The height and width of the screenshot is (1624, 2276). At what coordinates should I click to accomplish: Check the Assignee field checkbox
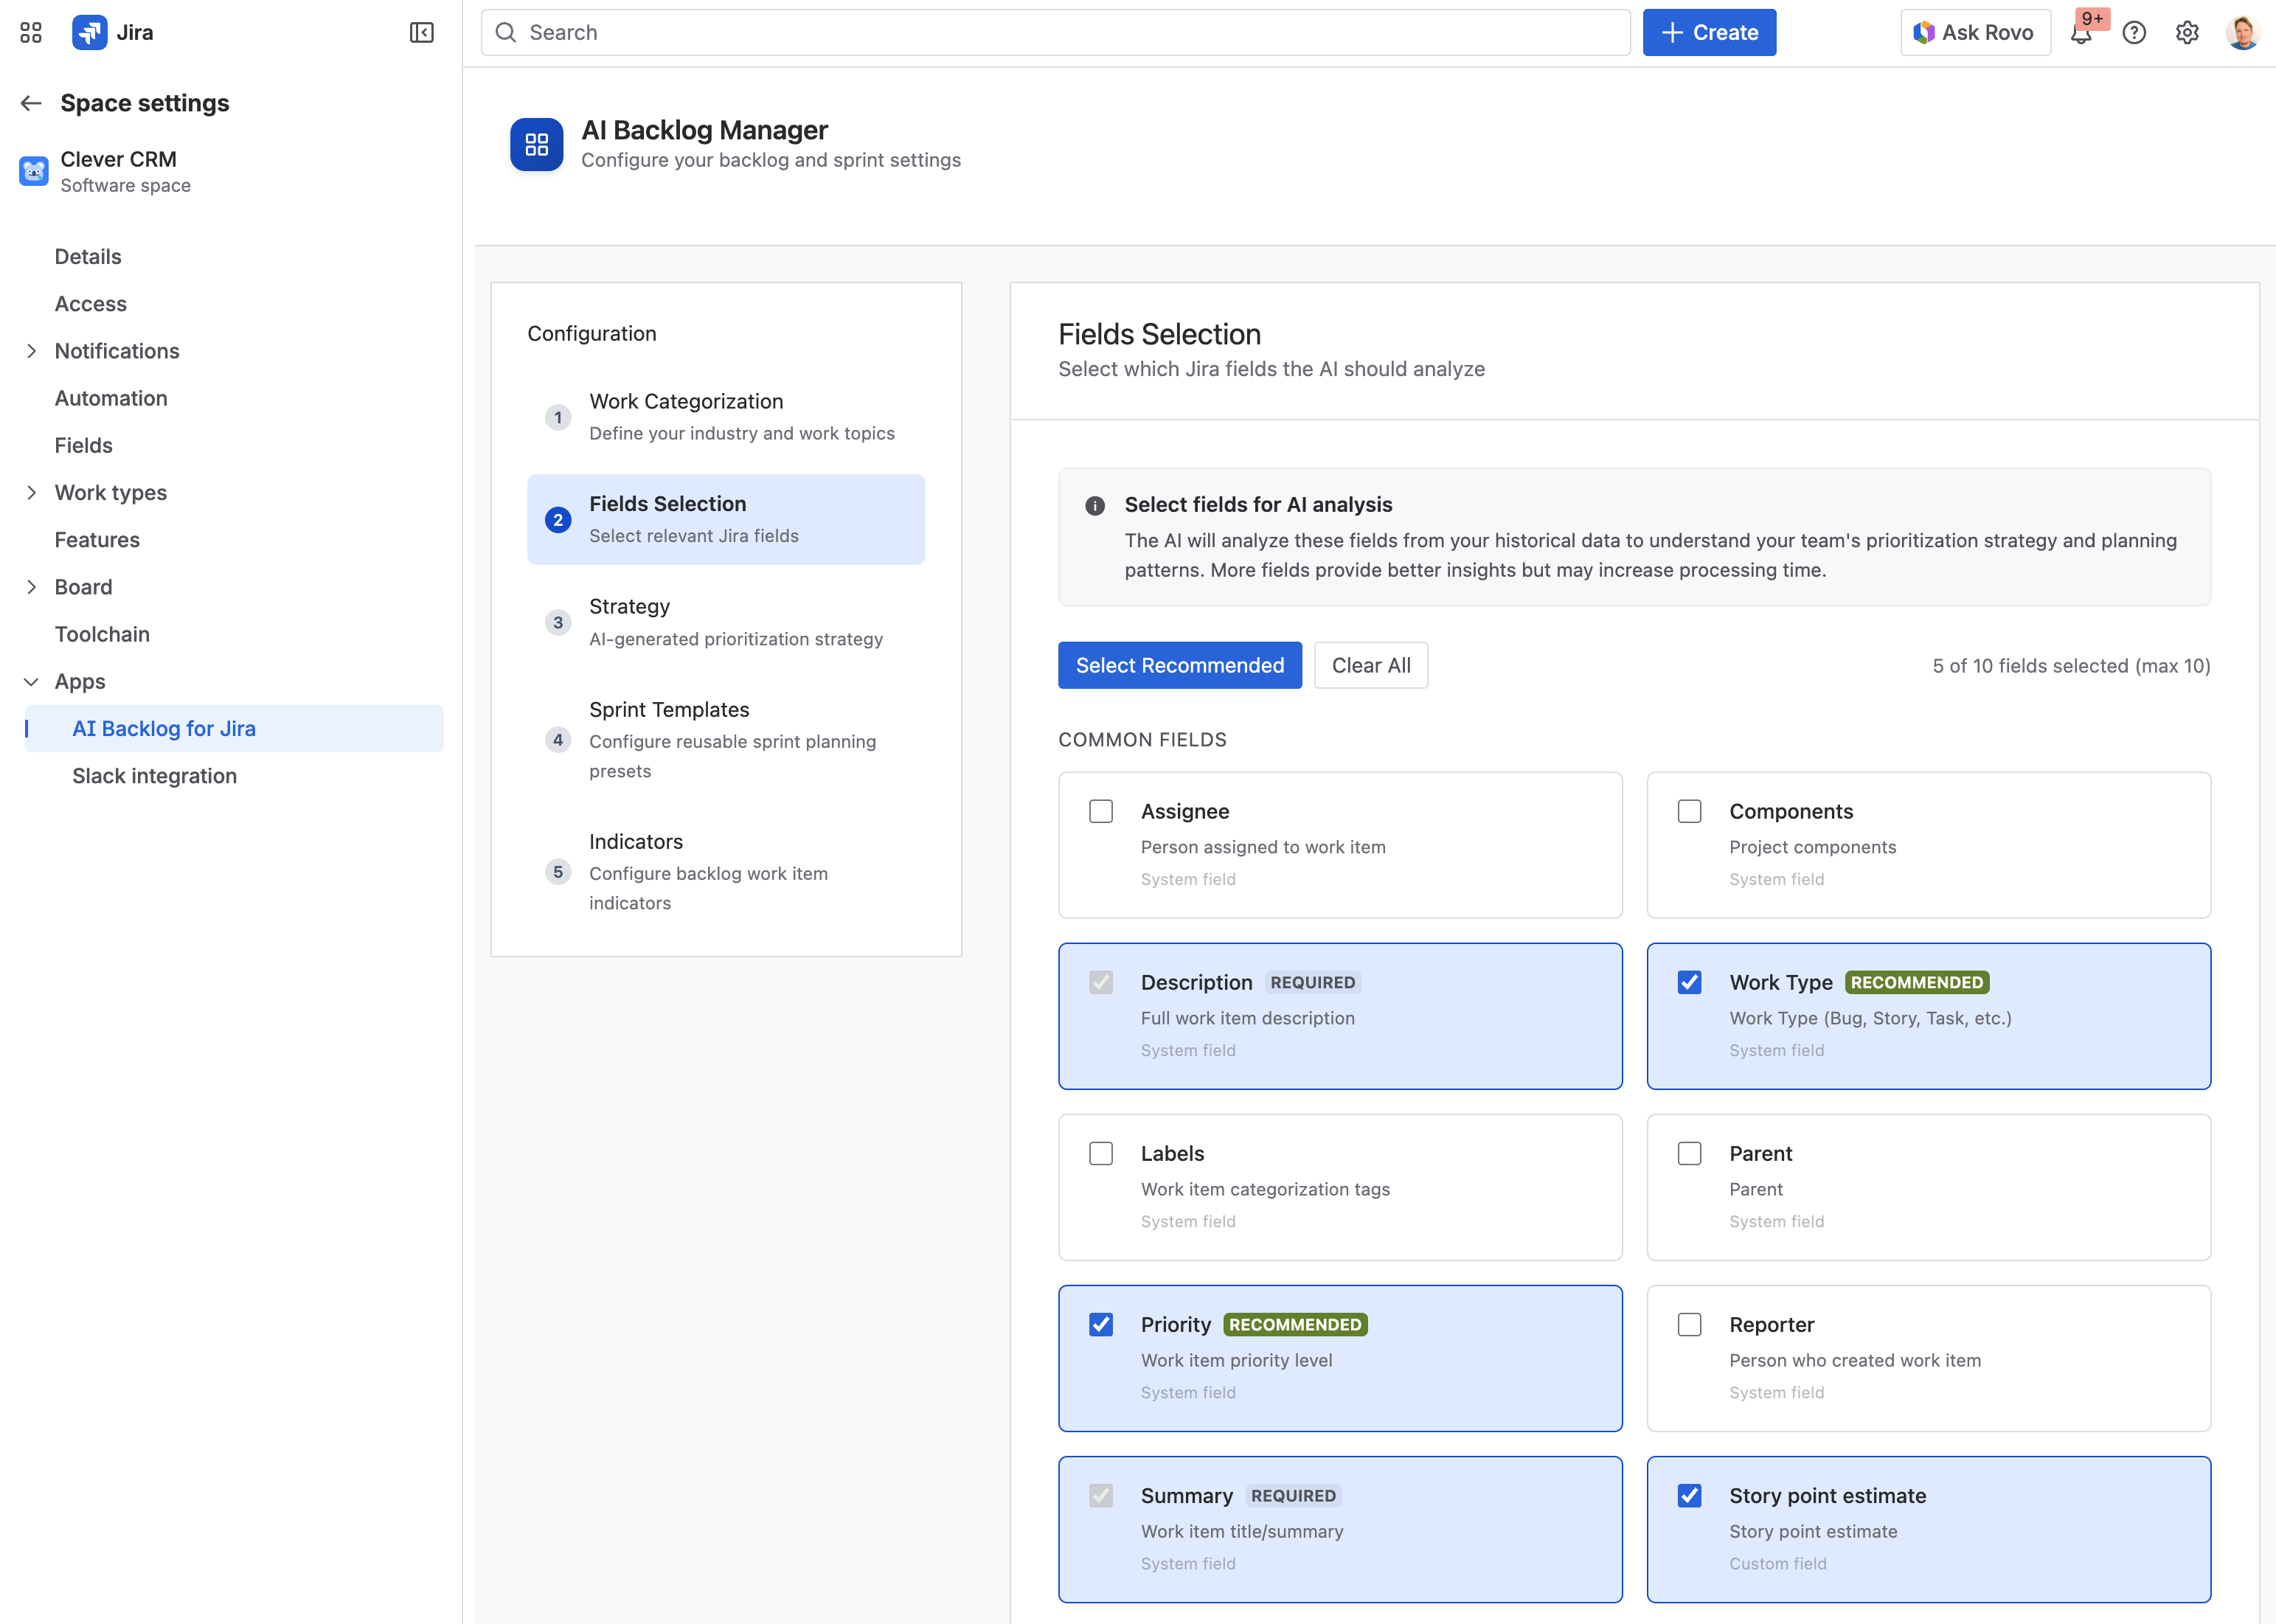[x=1101, y=811]
